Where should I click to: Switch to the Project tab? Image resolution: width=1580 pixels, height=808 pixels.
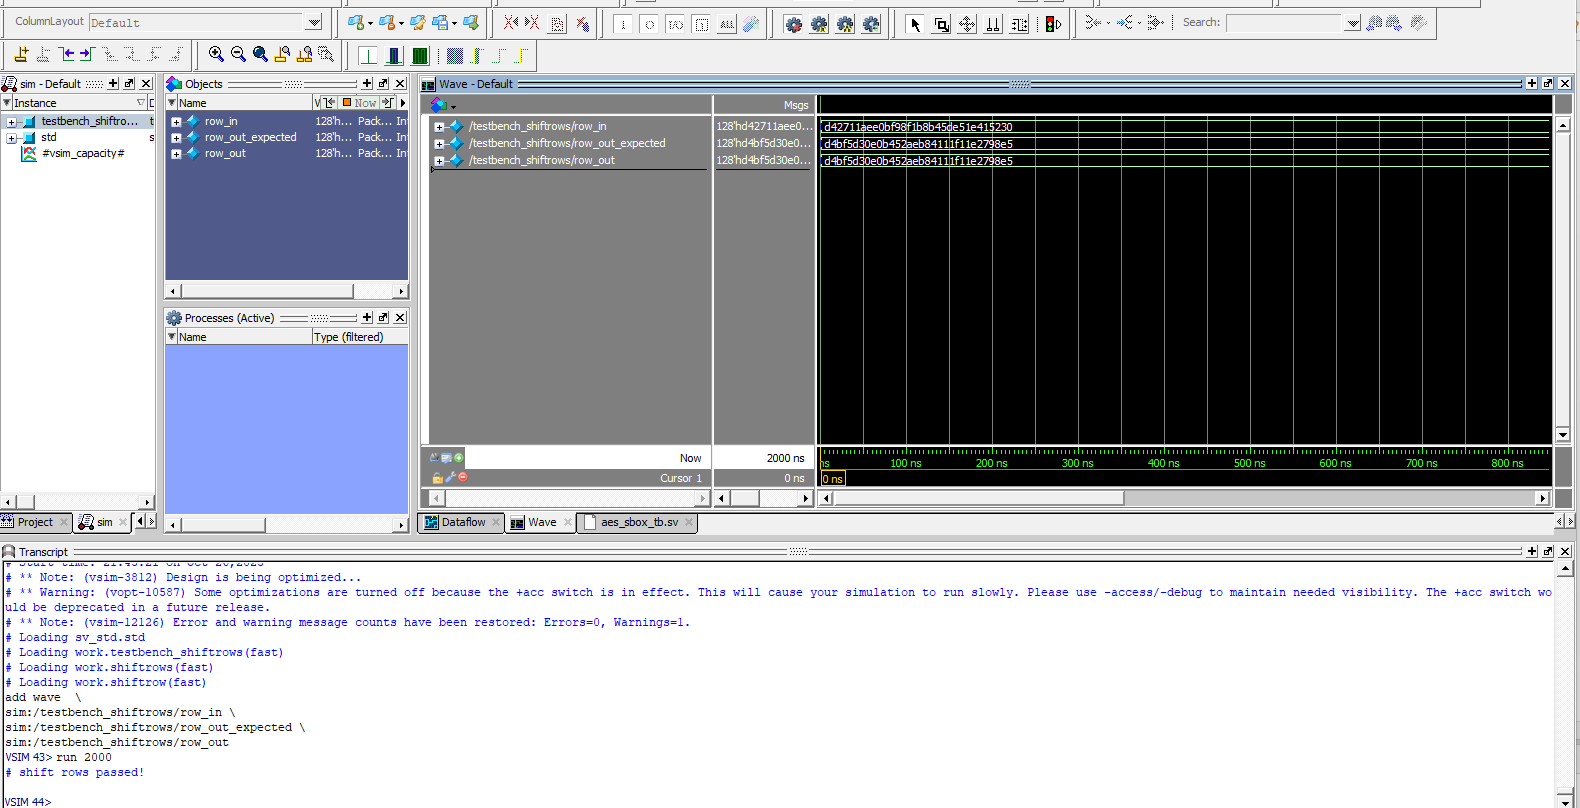[x=34, y=522]
